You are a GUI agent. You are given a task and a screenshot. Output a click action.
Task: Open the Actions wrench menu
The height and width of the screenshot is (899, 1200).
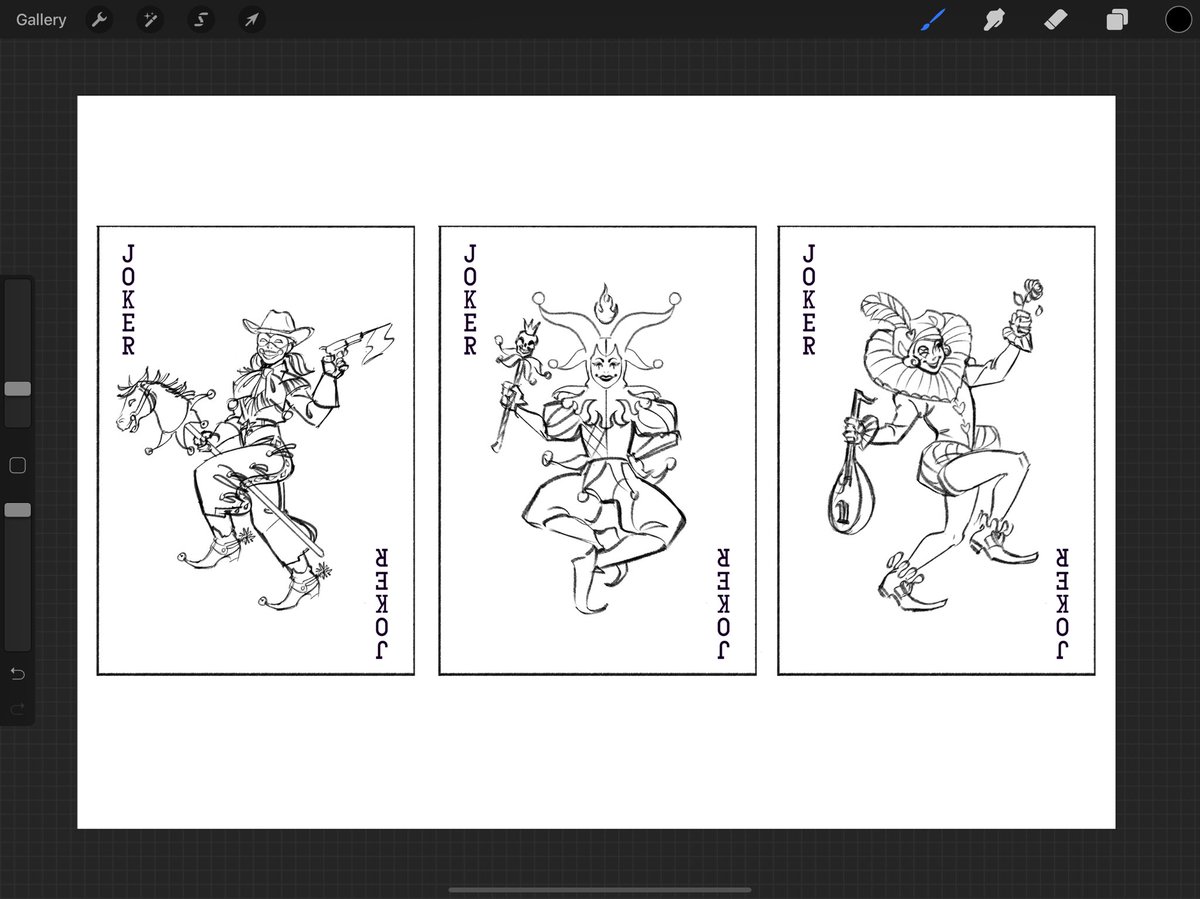click(x=98, y=20)
